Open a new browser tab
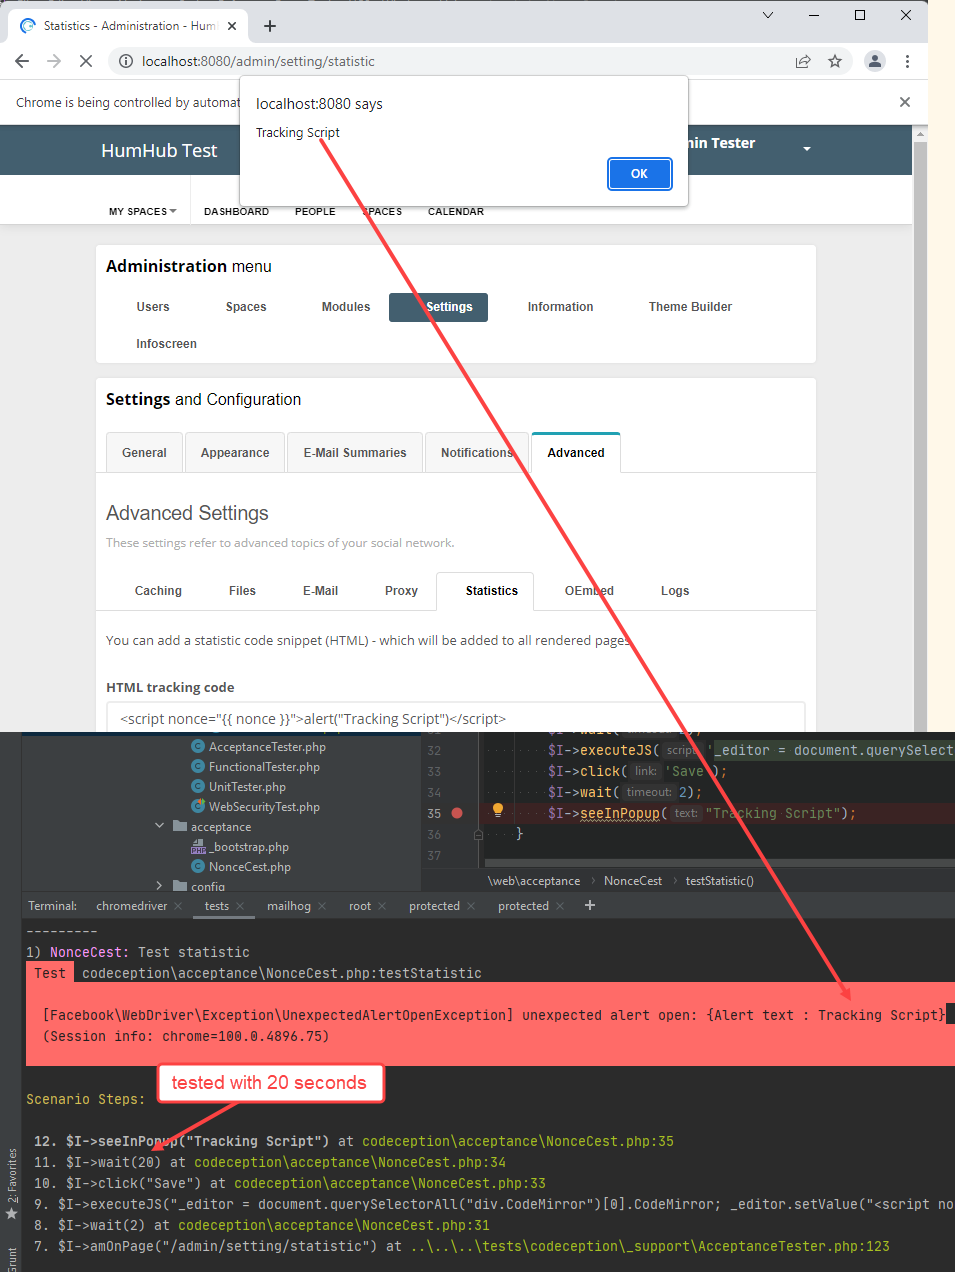This screenshot has height=1272, width=955. coord(270,26)
